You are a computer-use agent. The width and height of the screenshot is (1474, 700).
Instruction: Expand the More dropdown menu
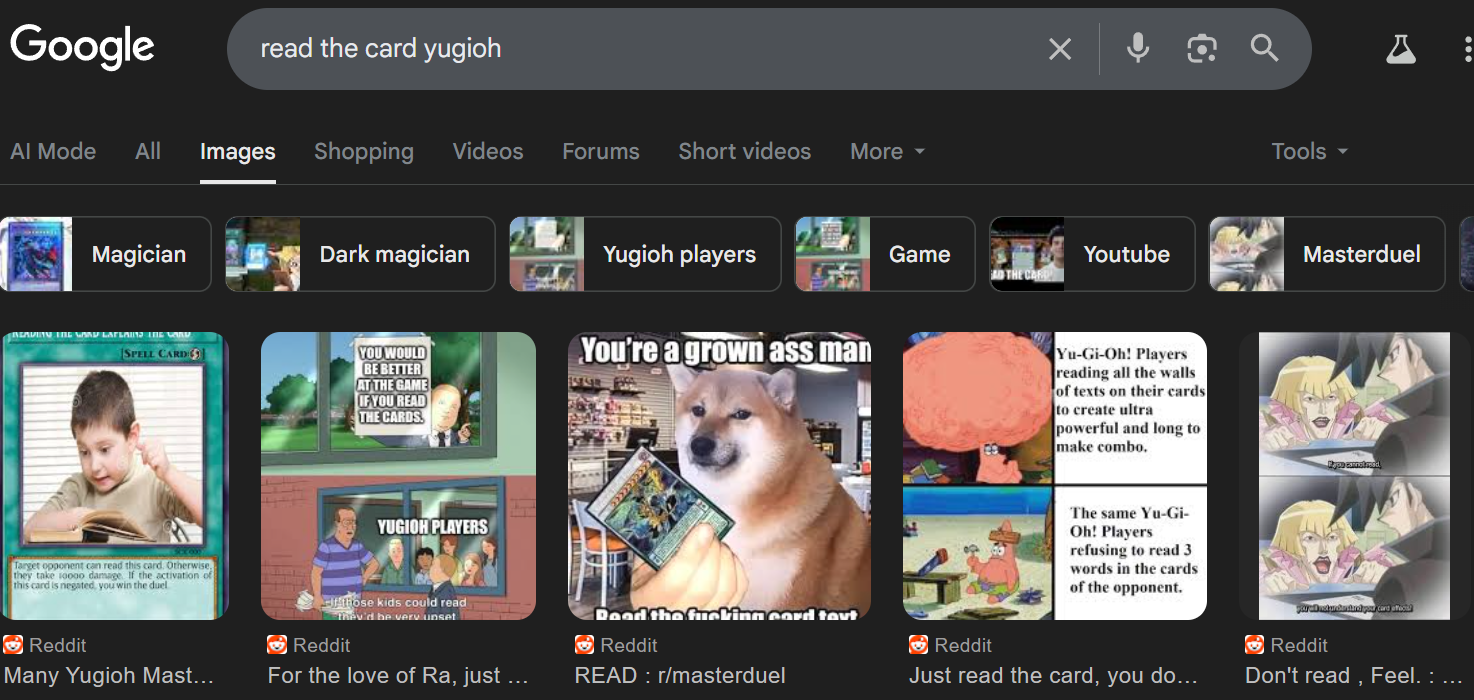pos(887,152)
